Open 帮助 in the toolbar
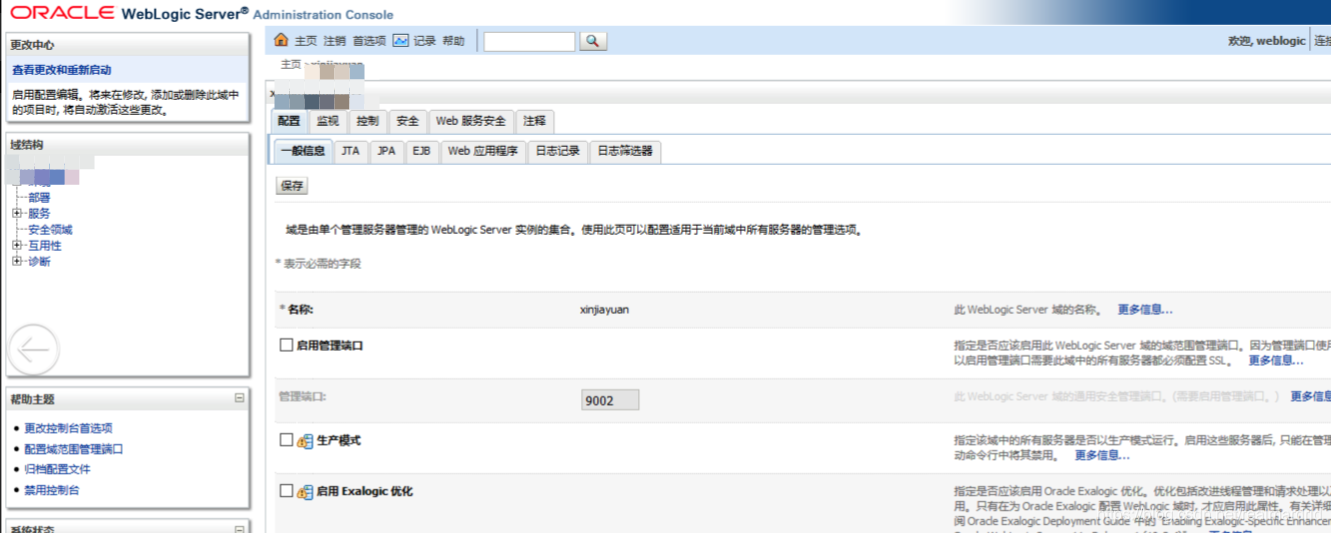The image size is (1331, 533). [x=454, y=41]
